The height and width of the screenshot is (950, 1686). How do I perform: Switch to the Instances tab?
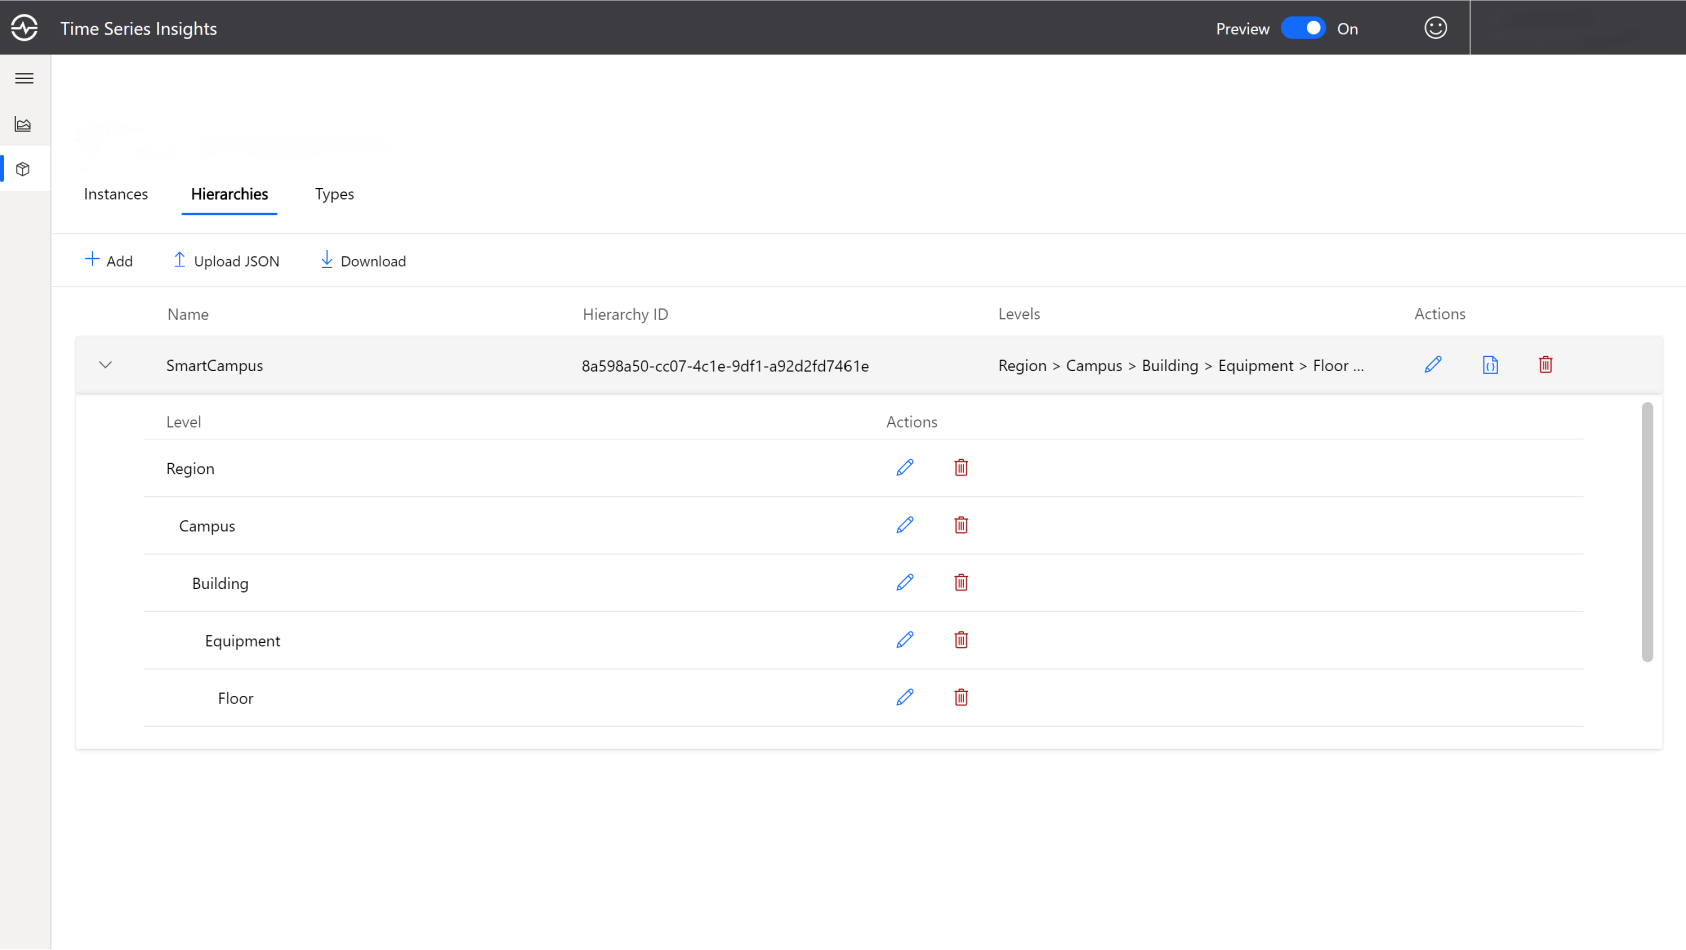click(x=116, y=194)
